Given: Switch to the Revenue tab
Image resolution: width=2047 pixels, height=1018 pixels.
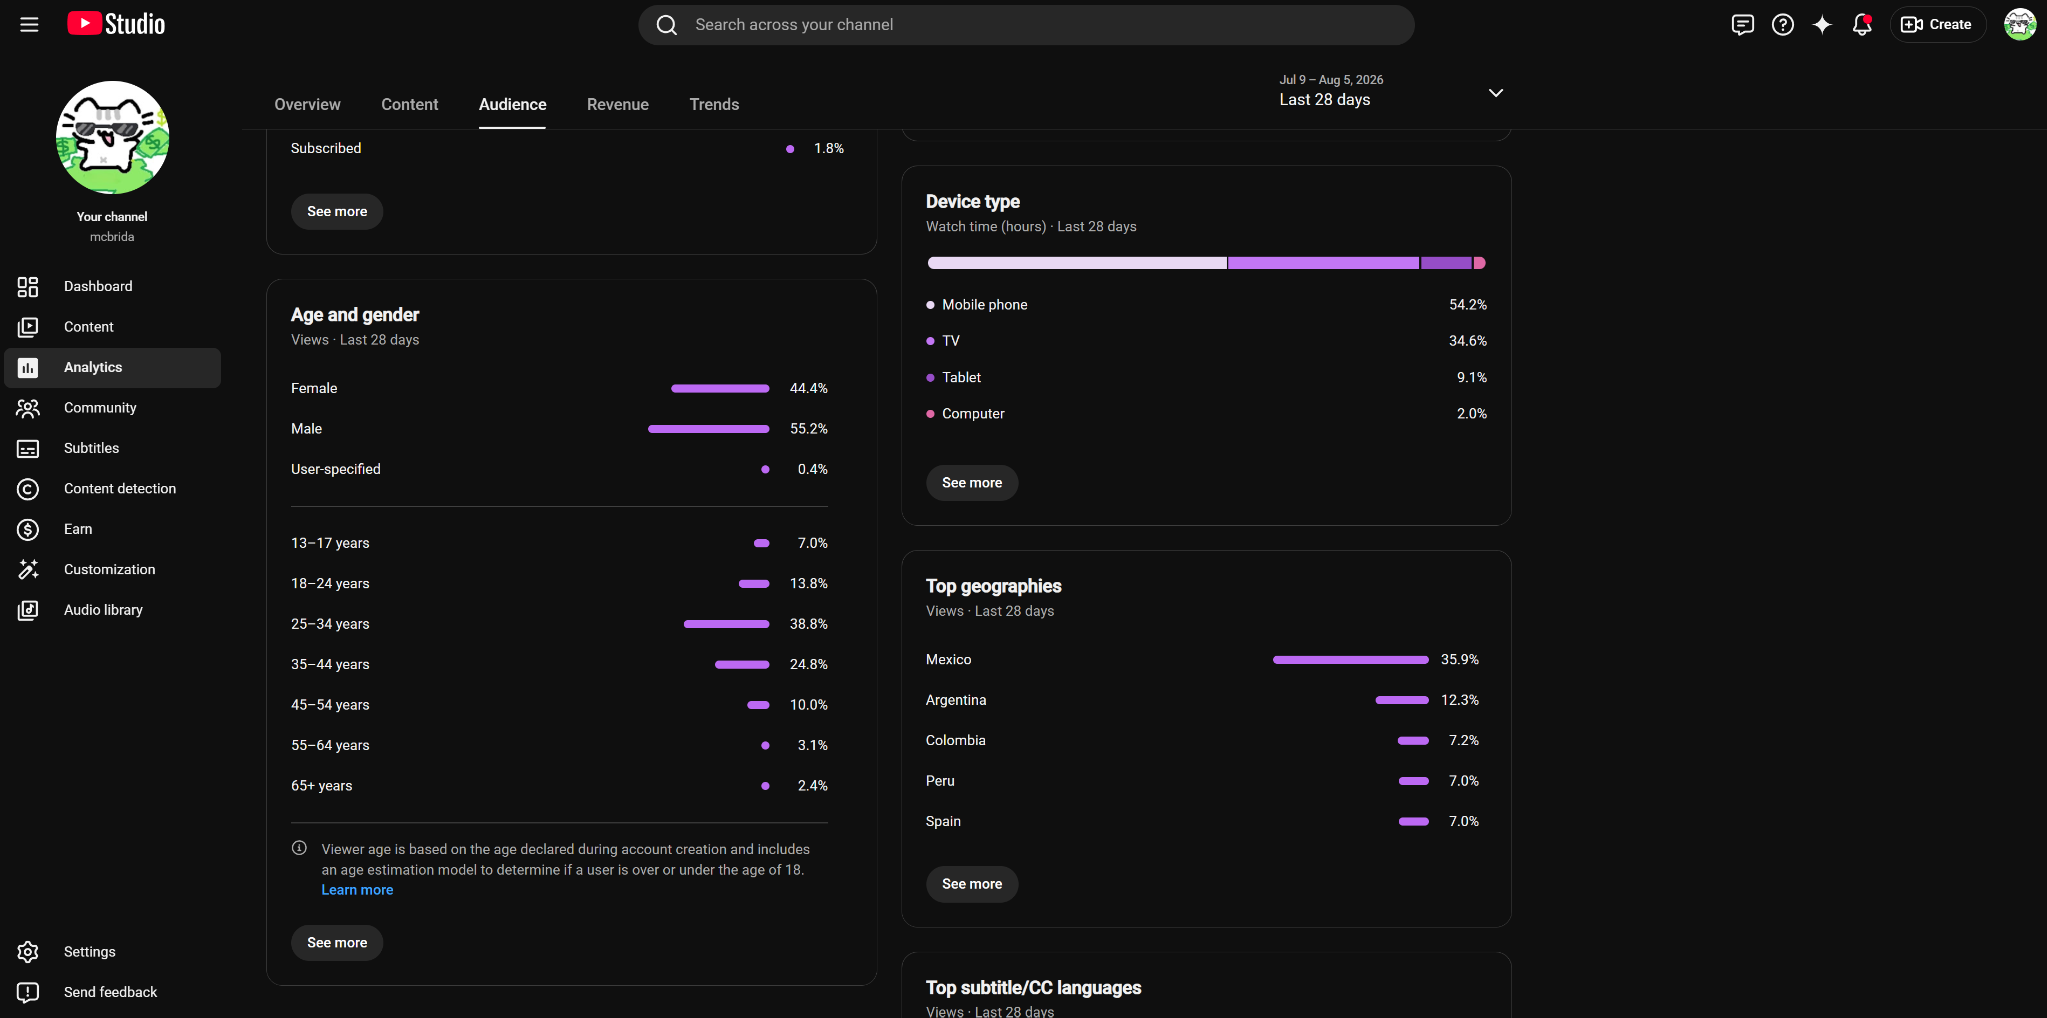Looking at the screenshot, I should 618,104.
